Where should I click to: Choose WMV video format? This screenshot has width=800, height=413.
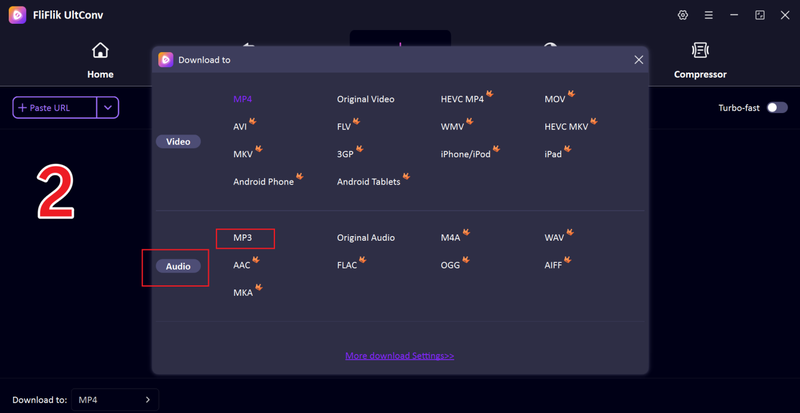click(453, 127)
